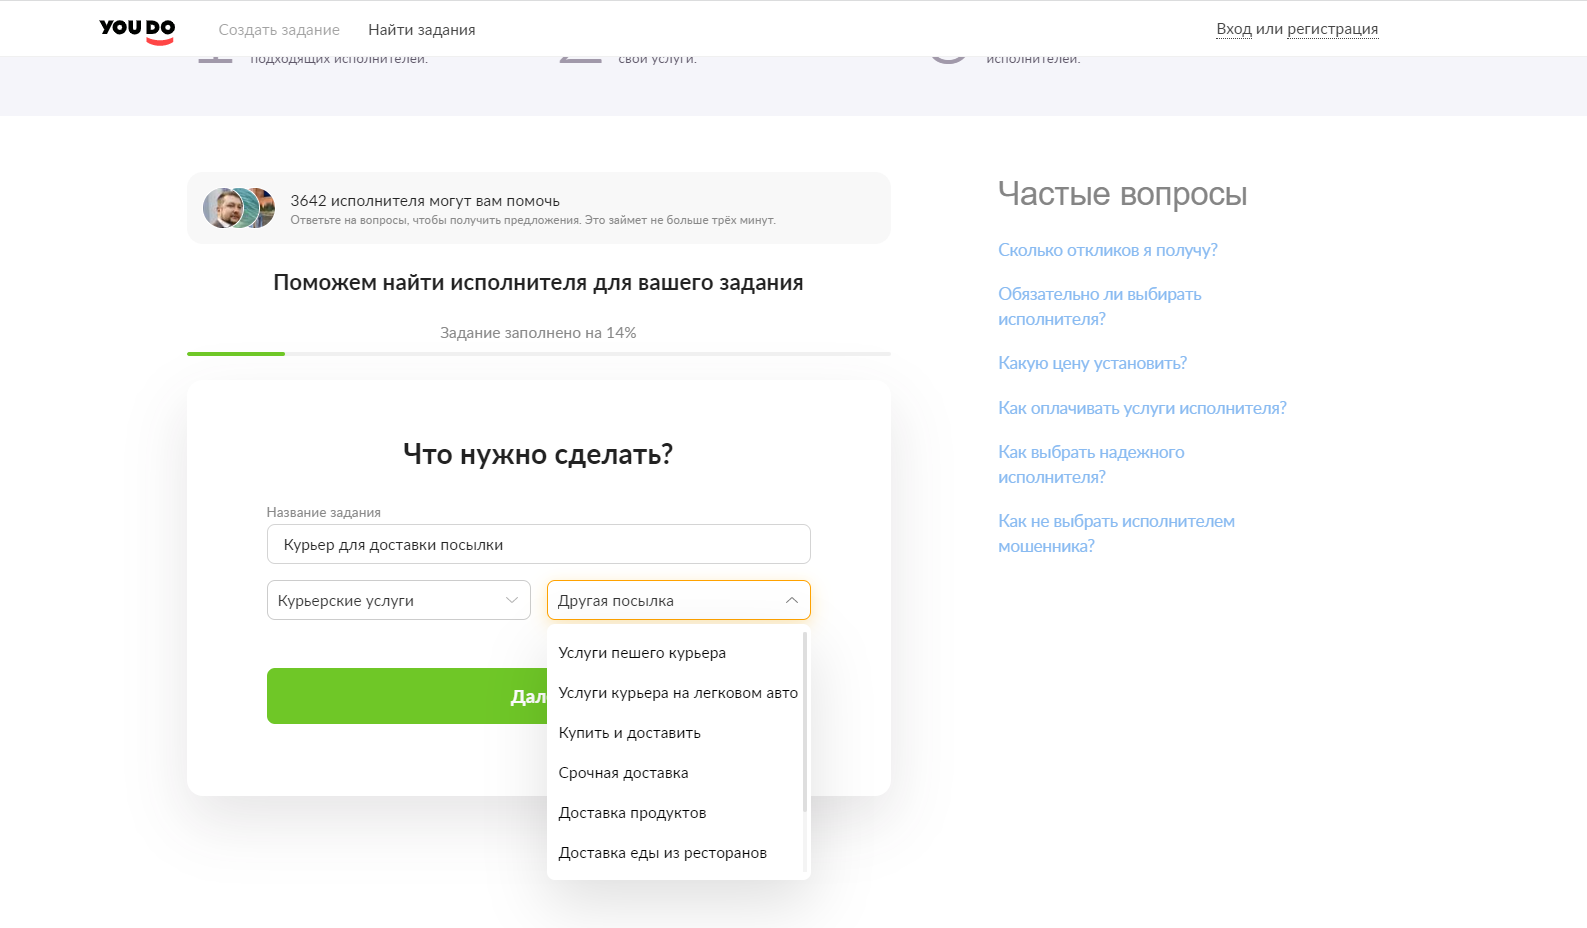The width and height of the screenshot is (1587, 928).
Task: Click the green Далее button
Action: (x=407, y=696)
